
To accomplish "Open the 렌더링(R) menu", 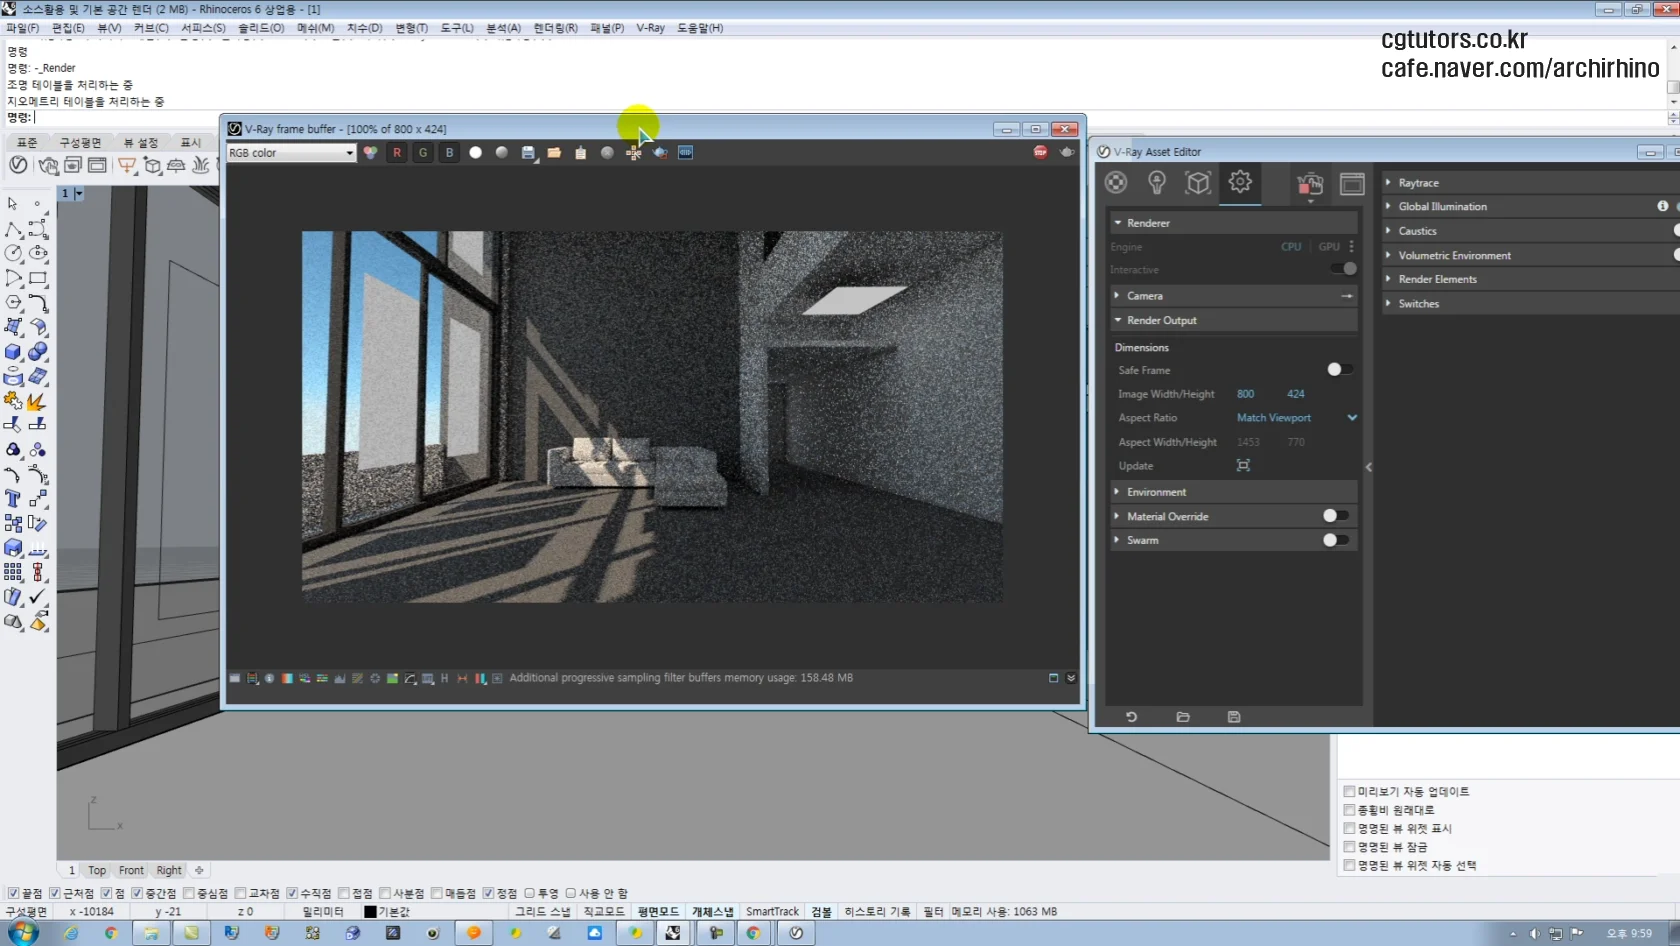I will [555, 28].
